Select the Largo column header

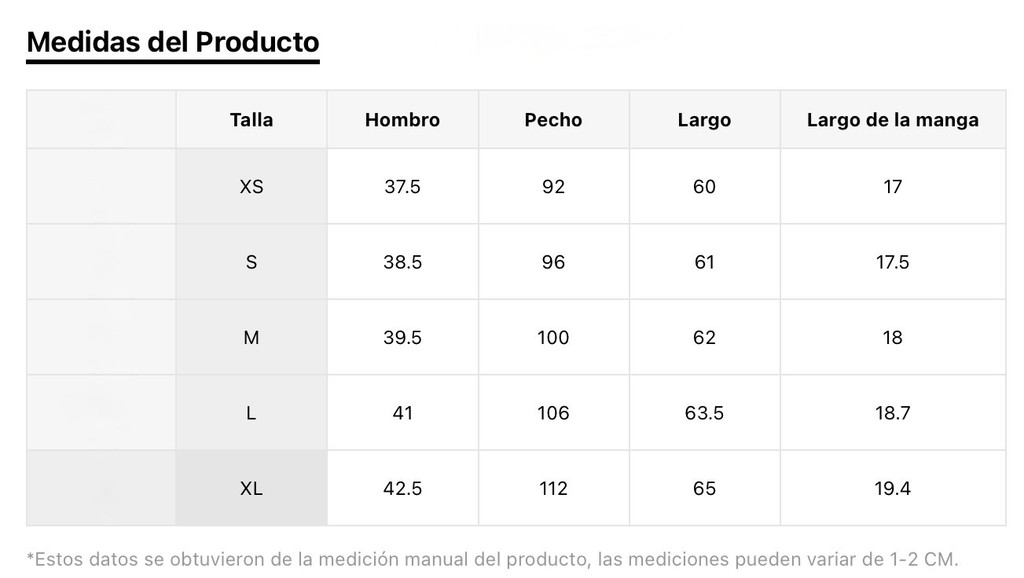(x=704, y=120)
